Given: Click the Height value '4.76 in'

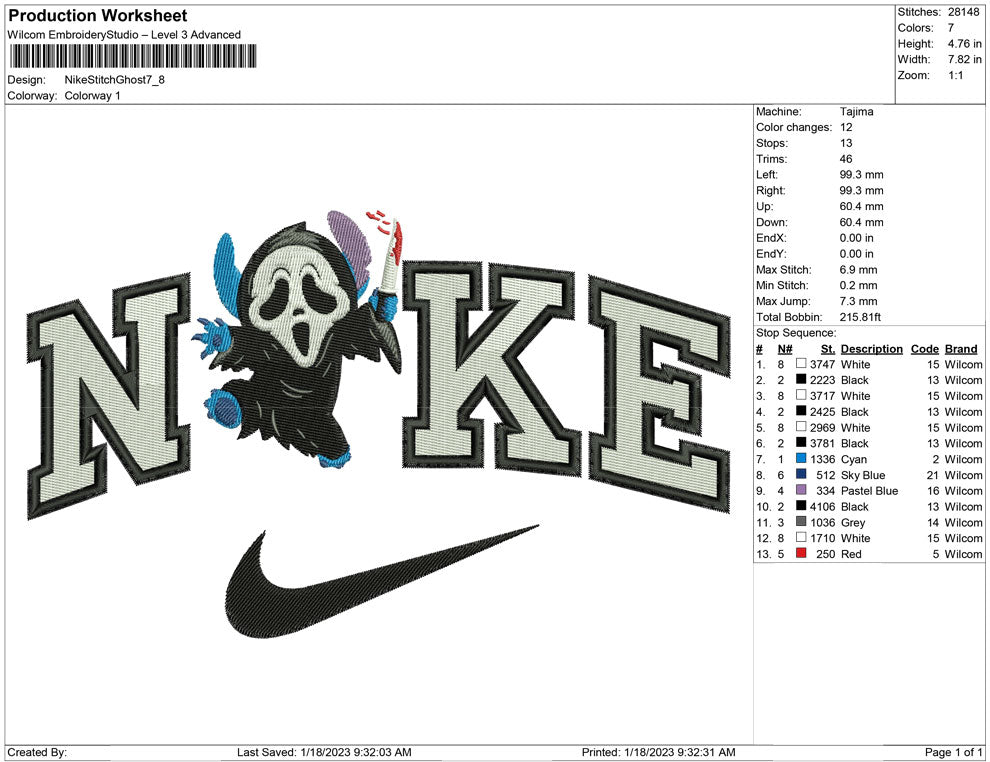Looking at the screenshot, I should [x=964, y=44].
